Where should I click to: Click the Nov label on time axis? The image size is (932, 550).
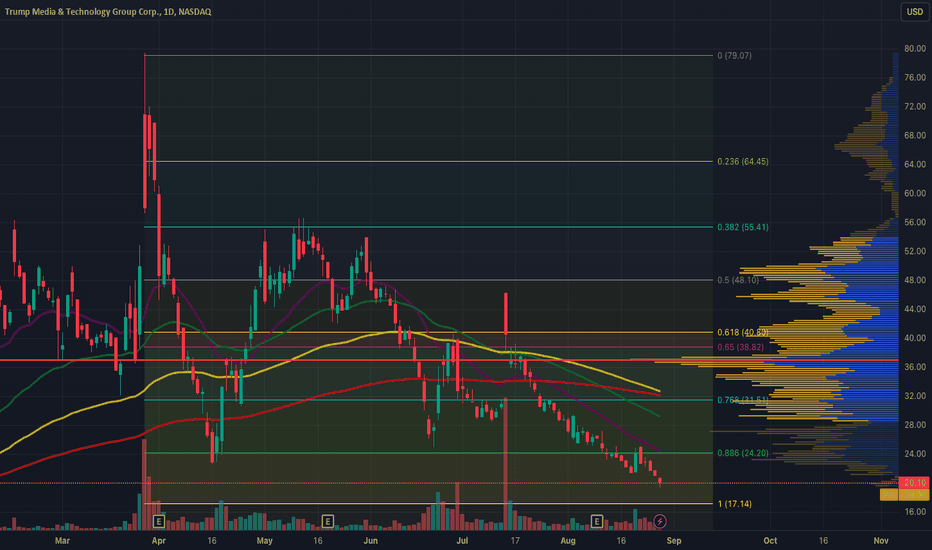click(x=881, y=540)
